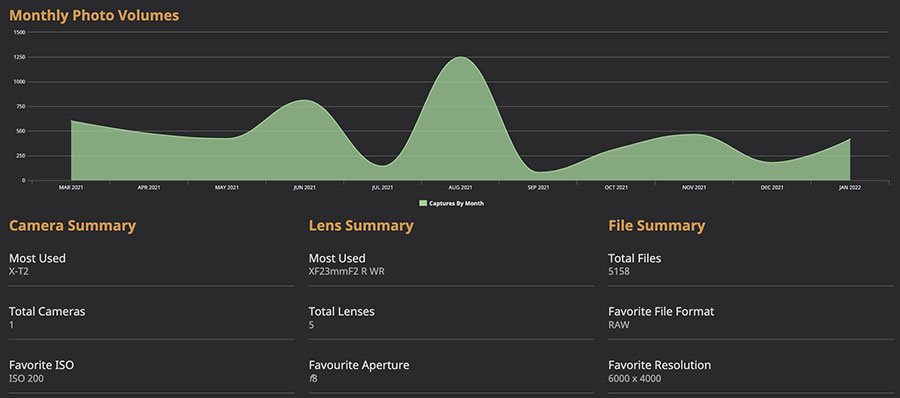
Task: Select the 'File Summary' heading
Action: [x=657, y=226]
